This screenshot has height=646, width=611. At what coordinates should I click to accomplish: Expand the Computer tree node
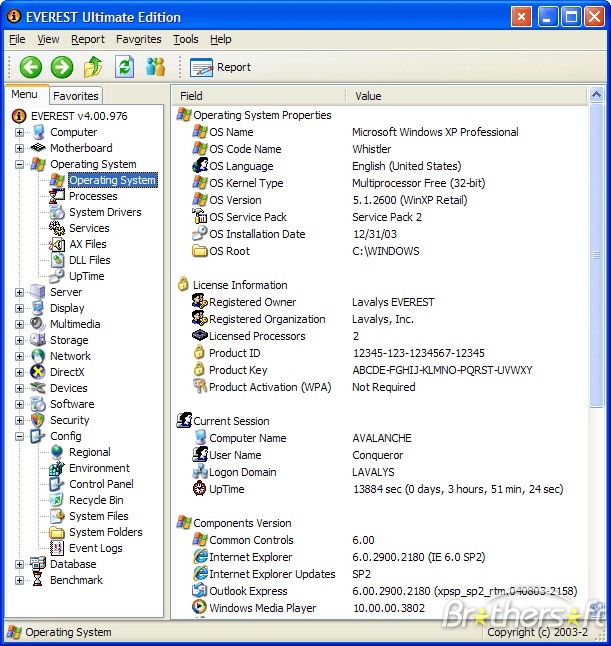coord(19,132)
